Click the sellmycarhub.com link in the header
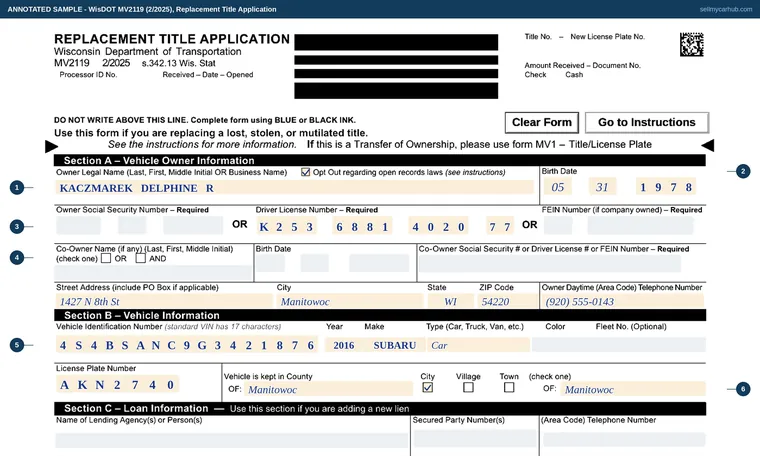The image size is (760, 456). [x=726, y=9]
